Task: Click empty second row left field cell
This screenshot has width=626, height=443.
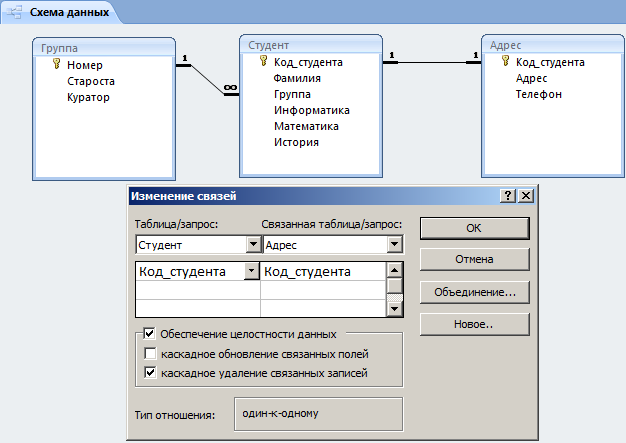Action: [198, 290]
